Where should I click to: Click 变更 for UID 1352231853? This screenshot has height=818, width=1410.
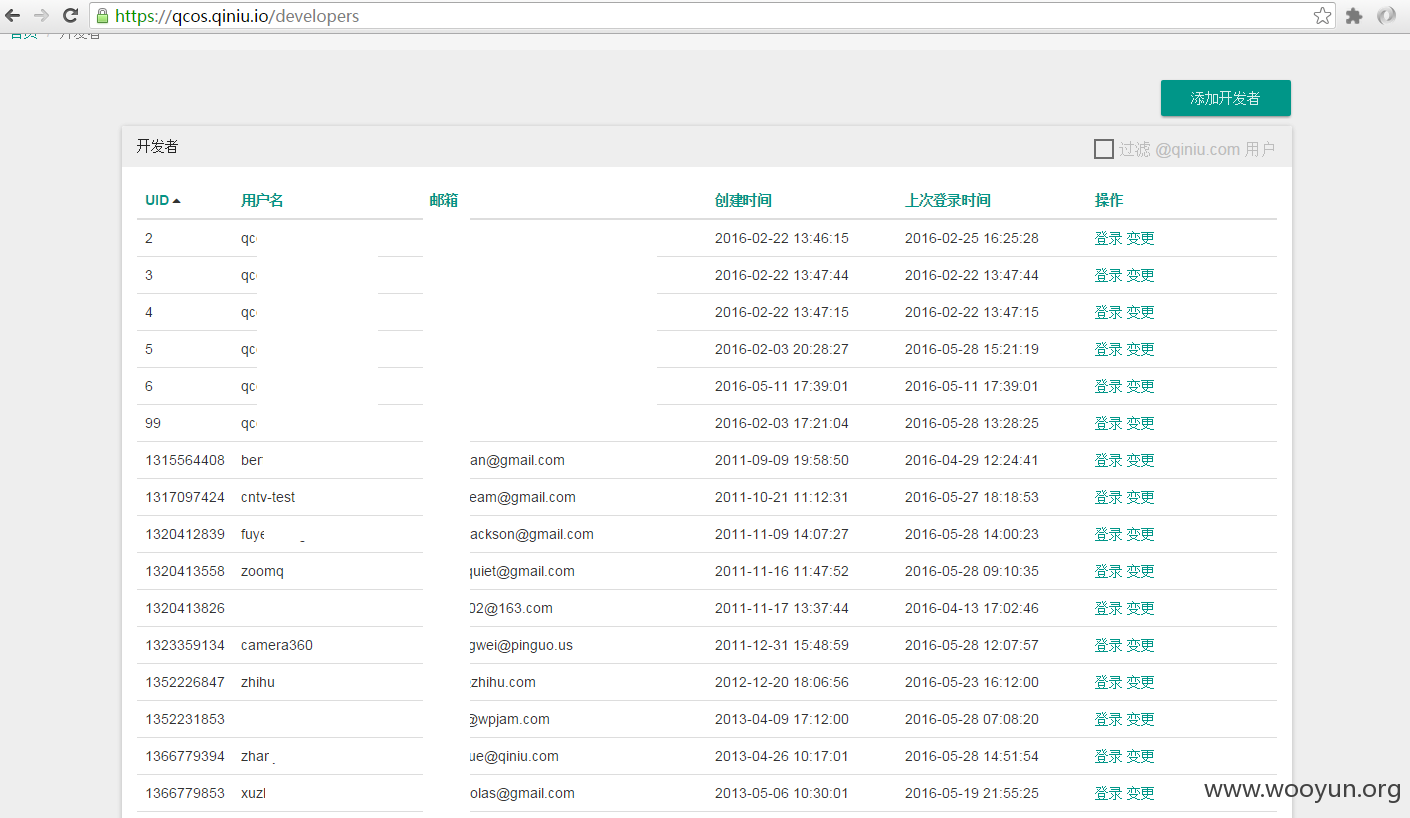pyautogui.click(x=1141, y=719)
